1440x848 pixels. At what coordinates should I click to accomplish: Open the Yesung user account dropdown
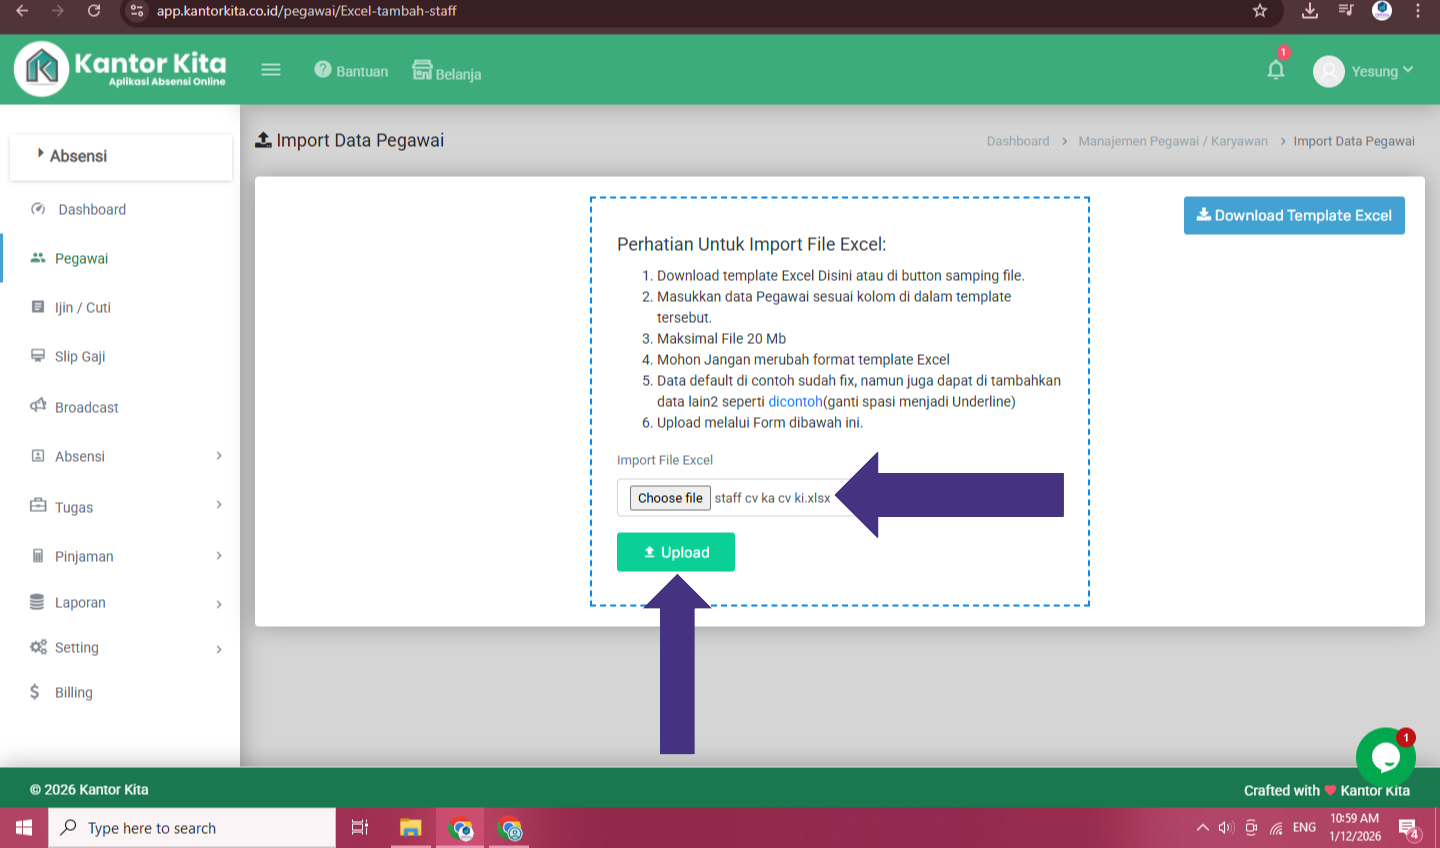pos(1364,71)
